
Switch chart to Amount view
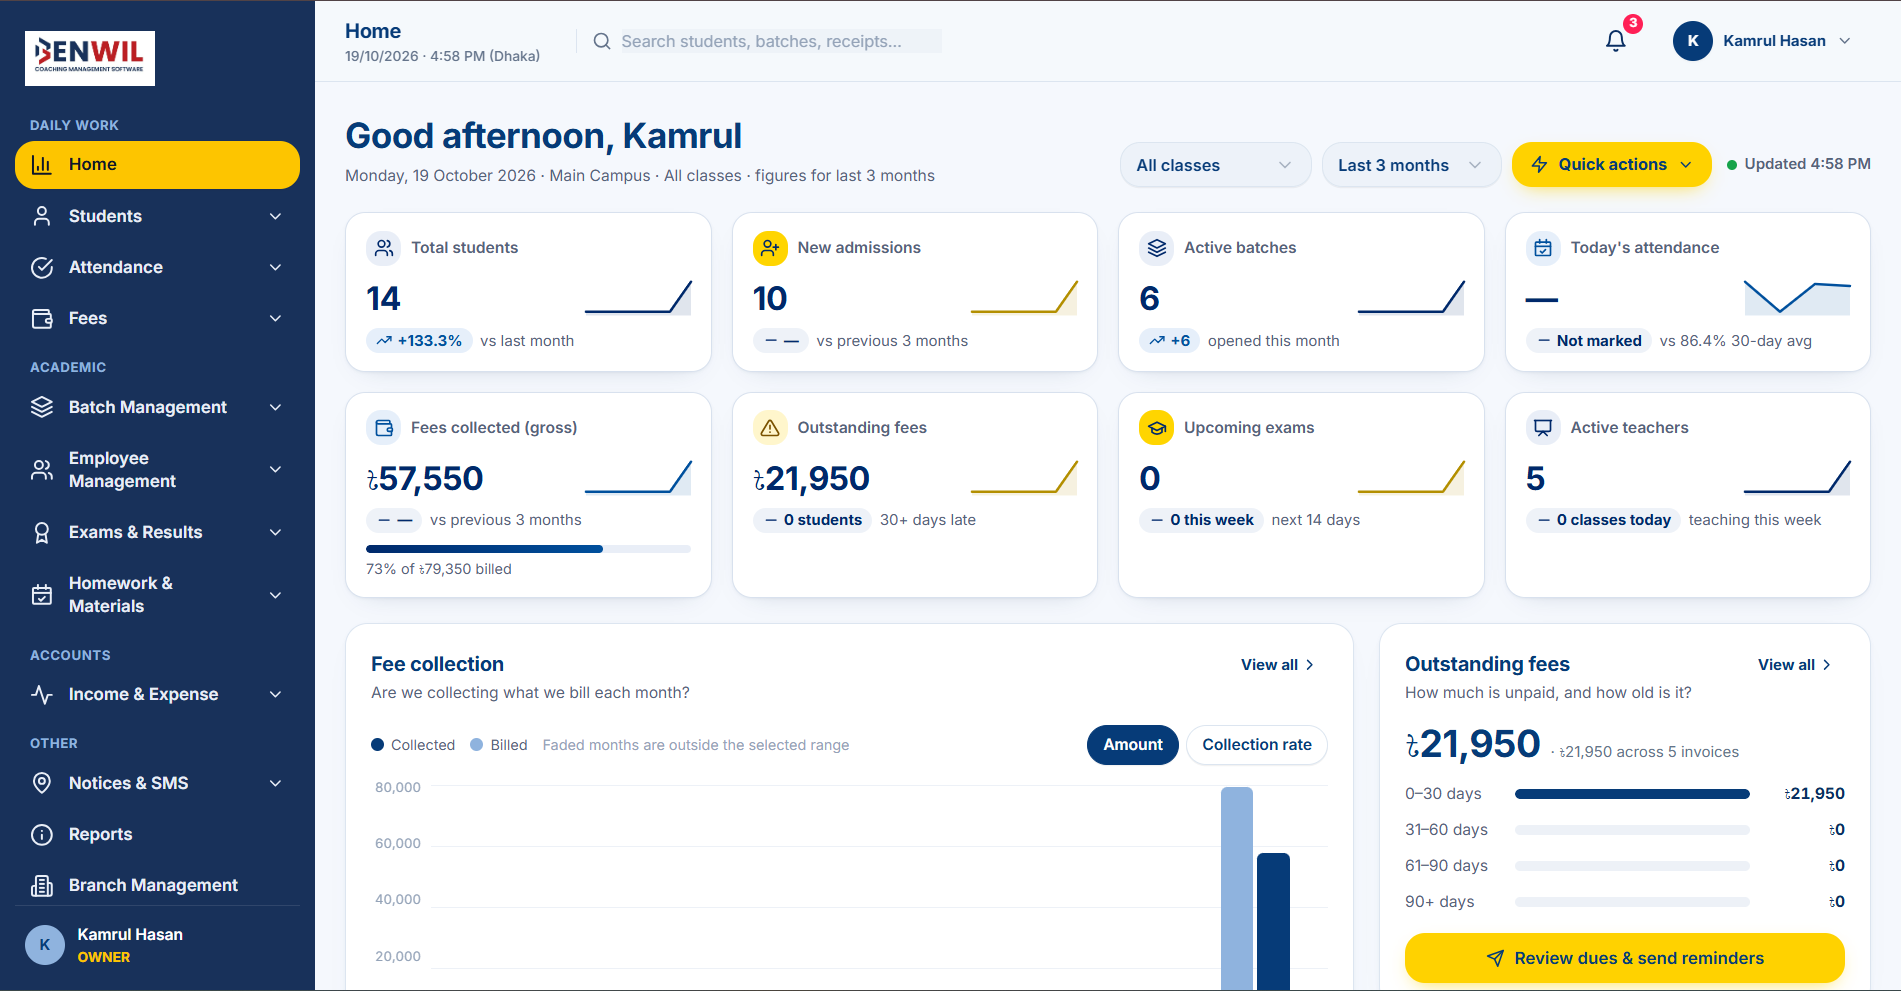1133,745
